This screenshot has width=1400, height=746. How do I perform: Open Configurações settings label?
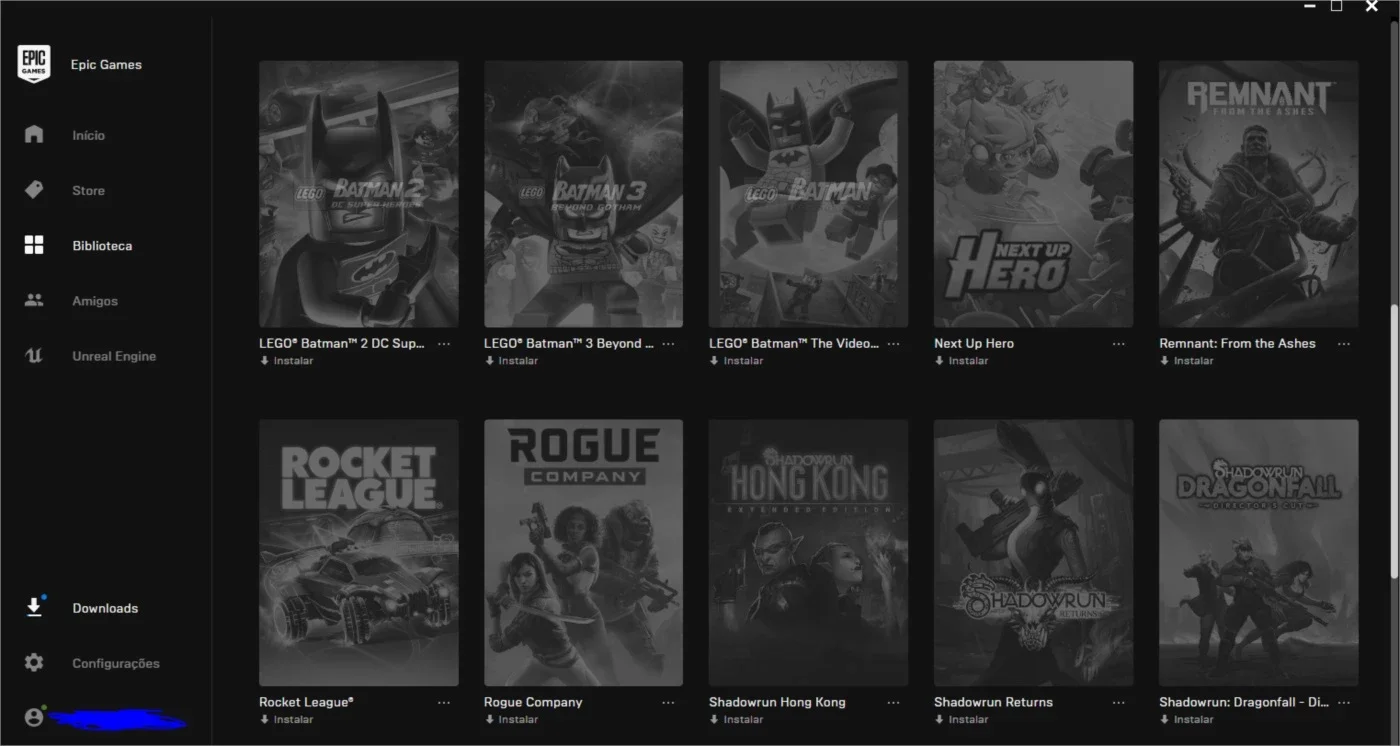(x=116, y=664)
